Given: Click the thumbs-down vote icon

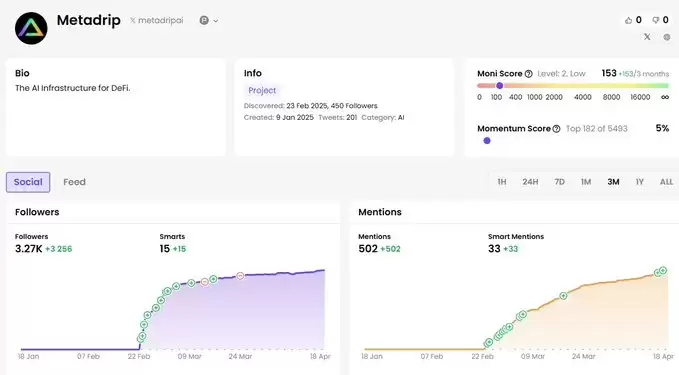Looking at the screenshot, I should 656,20.
